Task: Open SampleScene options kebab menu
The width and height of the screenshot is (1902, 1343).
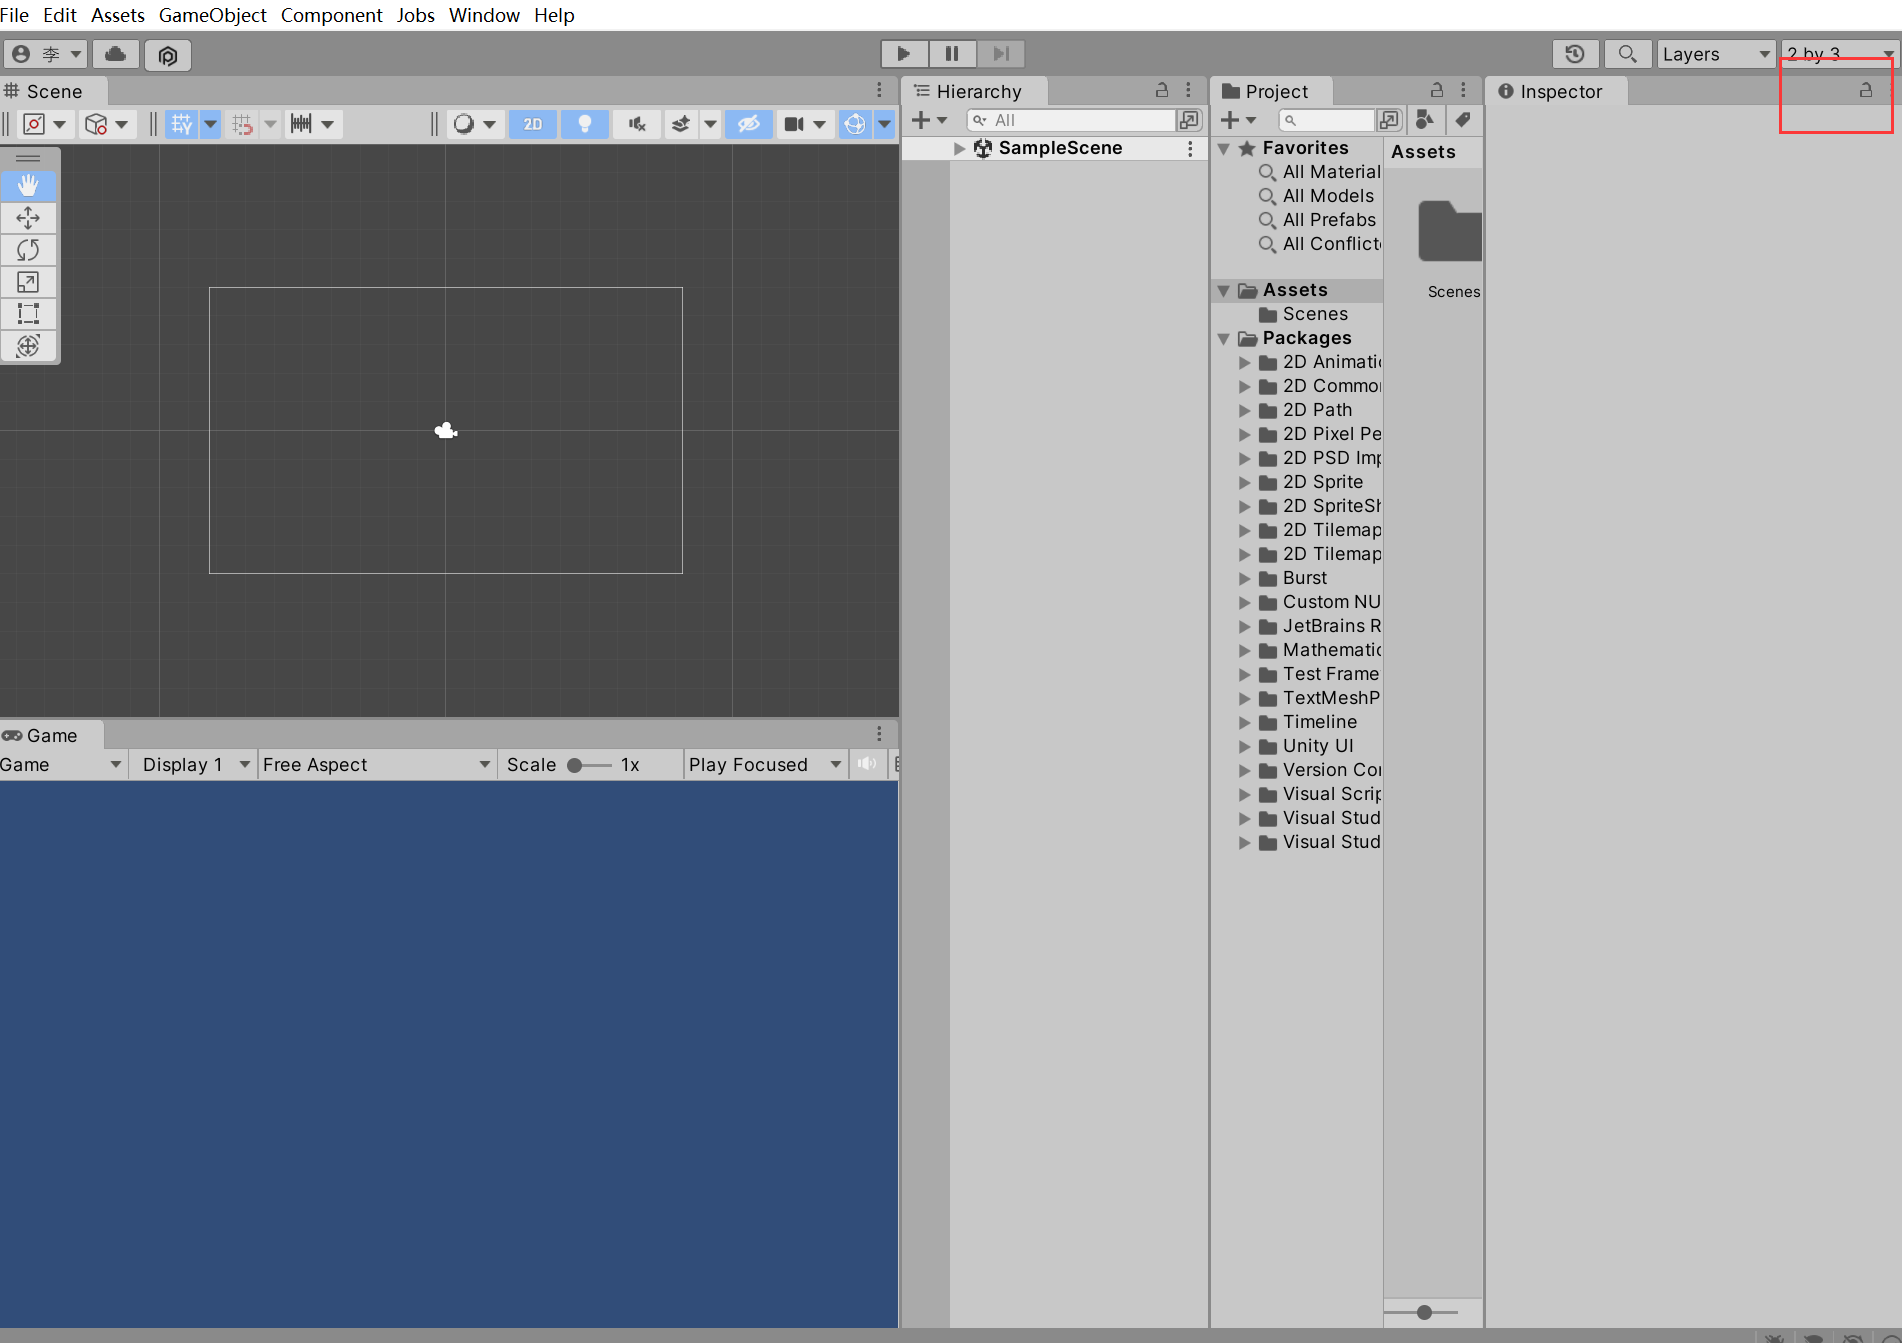Action: click(x=1190, y=148)
